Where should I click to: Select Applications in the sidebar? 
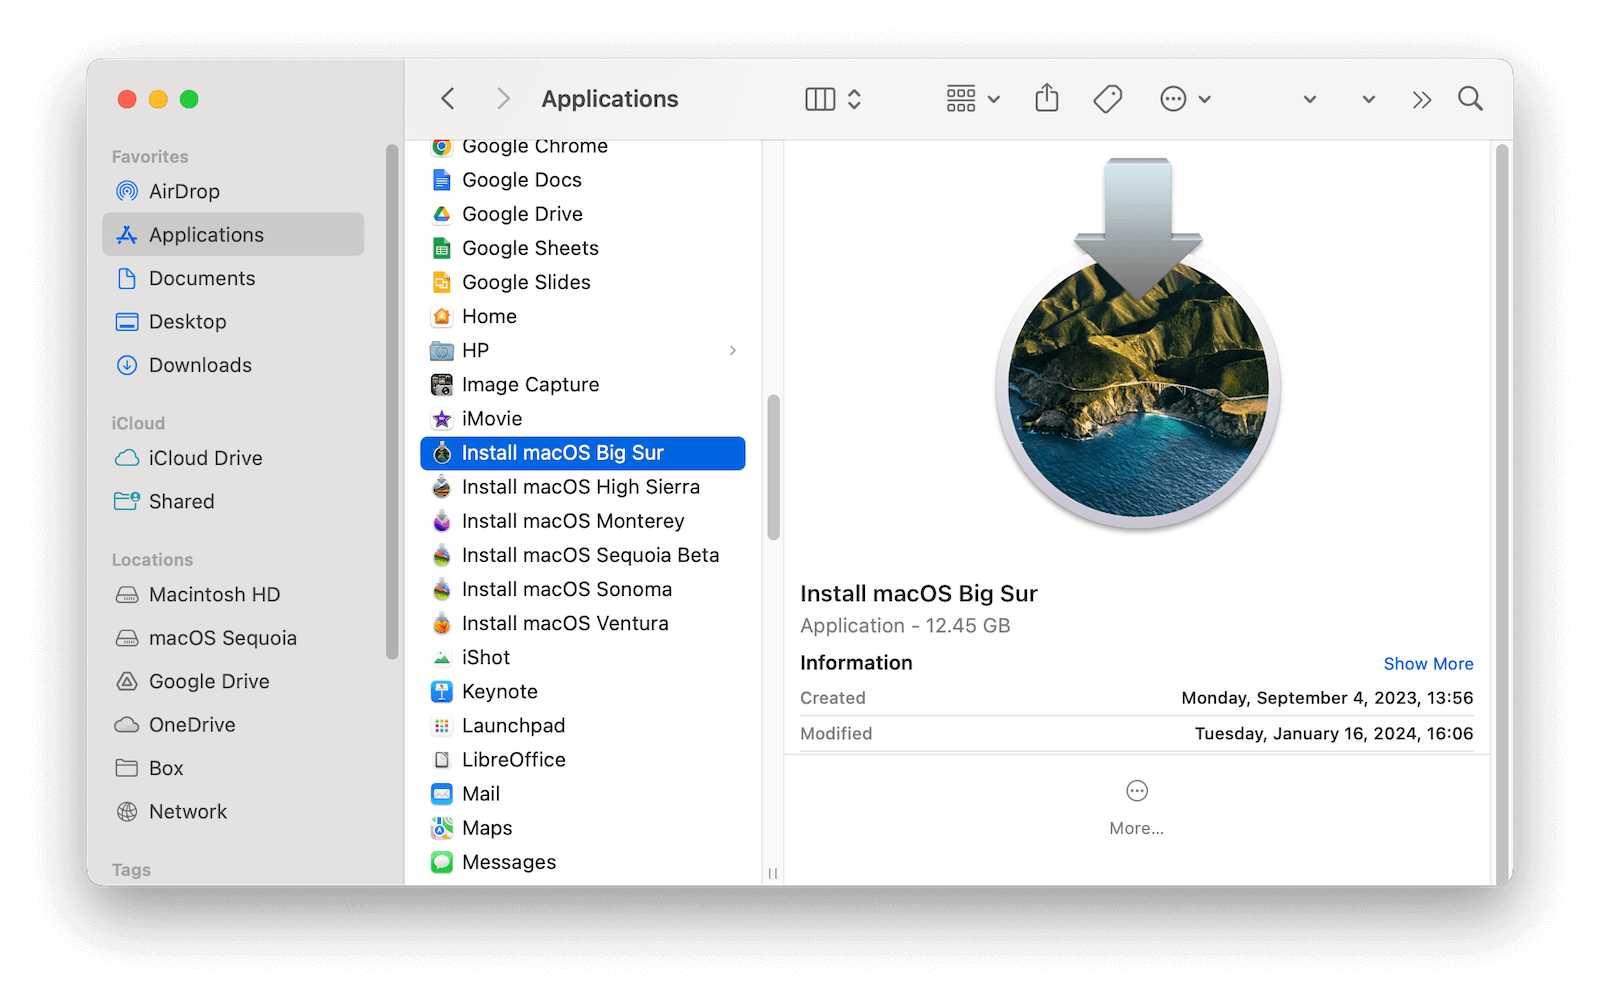[233, 234]
